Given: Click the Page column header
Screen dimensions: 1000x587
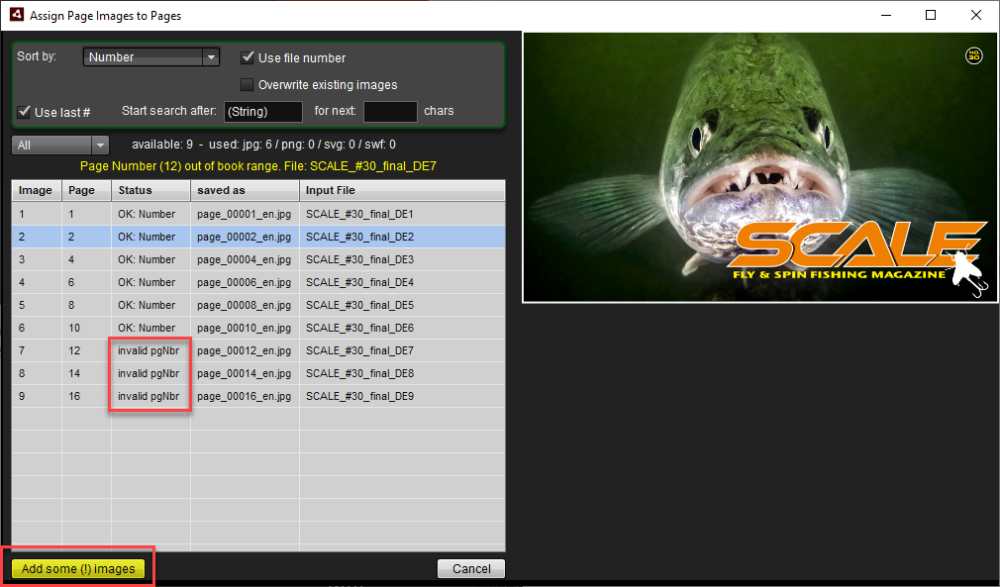Looking at the screenshot, I should pyautogui.click(x=87, y=190).
